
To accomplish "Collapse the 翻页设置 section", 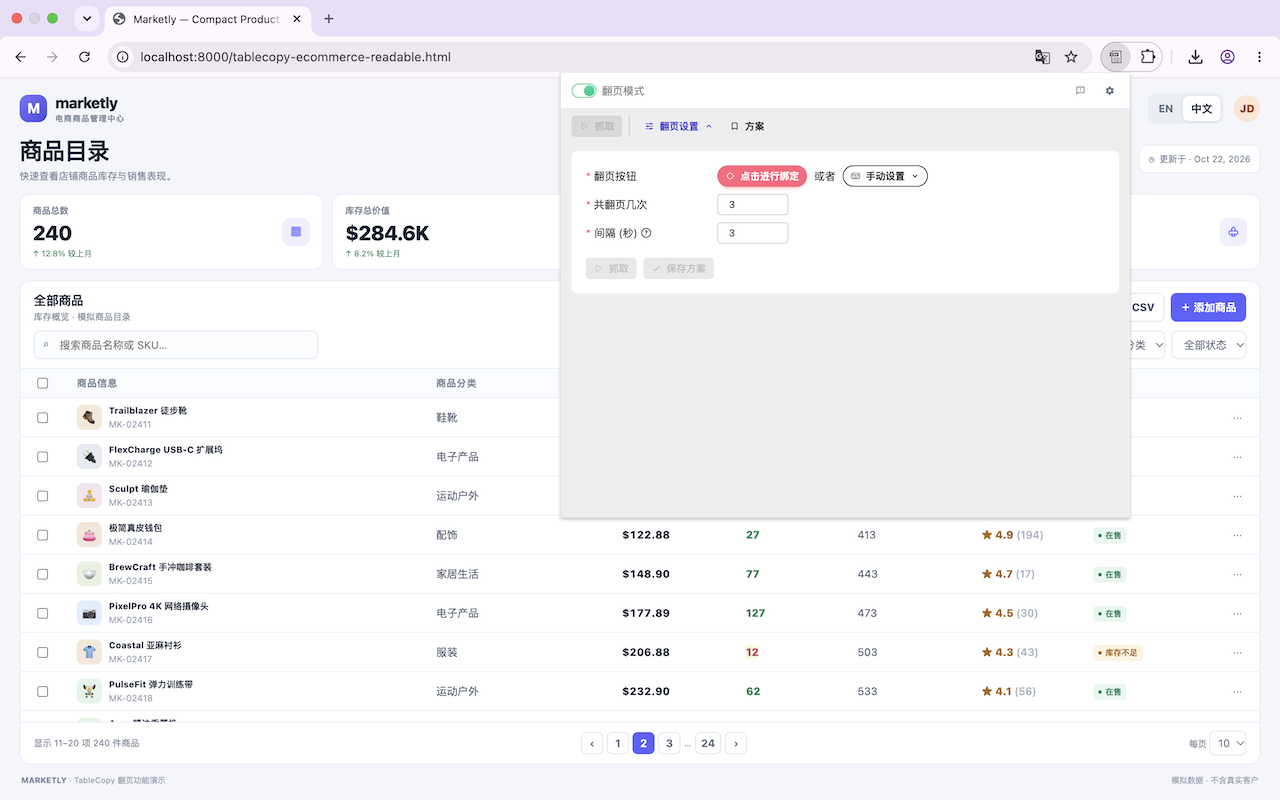I will 678,127.
